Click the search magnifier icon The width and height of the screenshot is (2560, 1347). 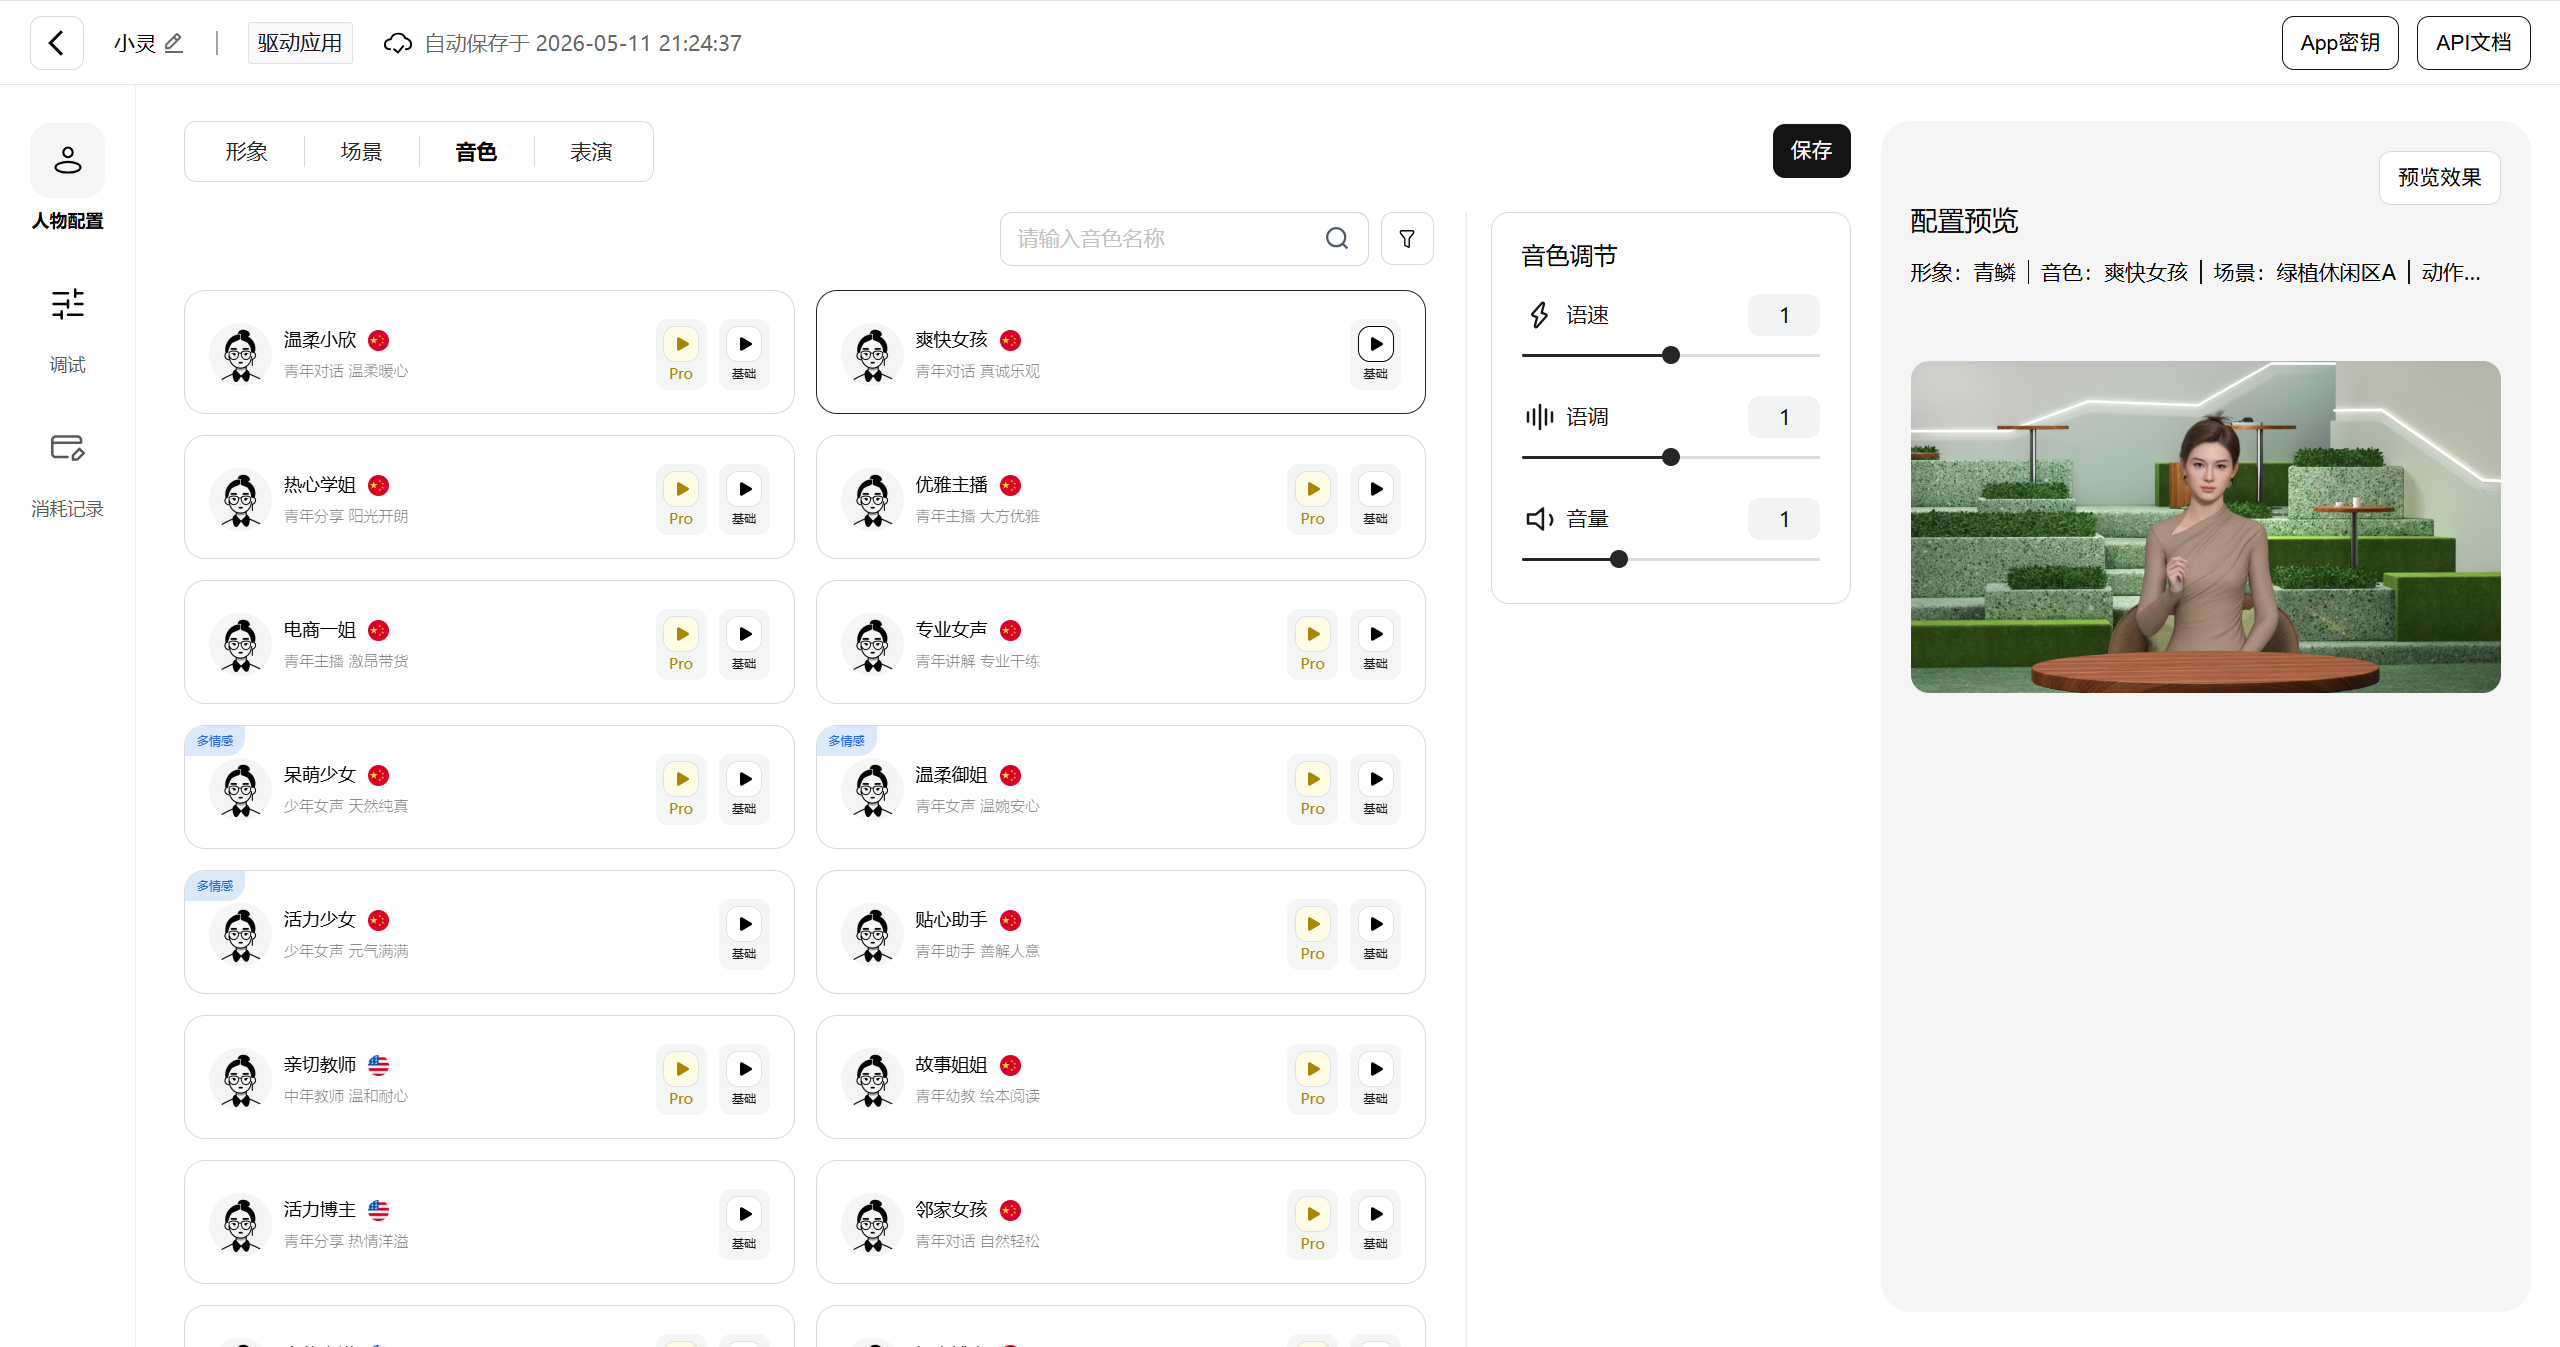1337,238
